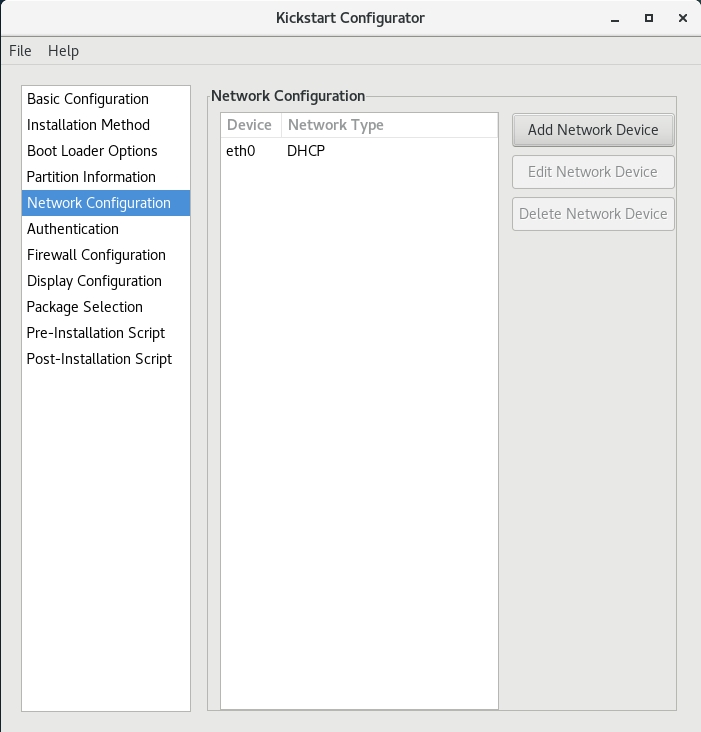Open Boot Loader Options section

click(92, 151)
